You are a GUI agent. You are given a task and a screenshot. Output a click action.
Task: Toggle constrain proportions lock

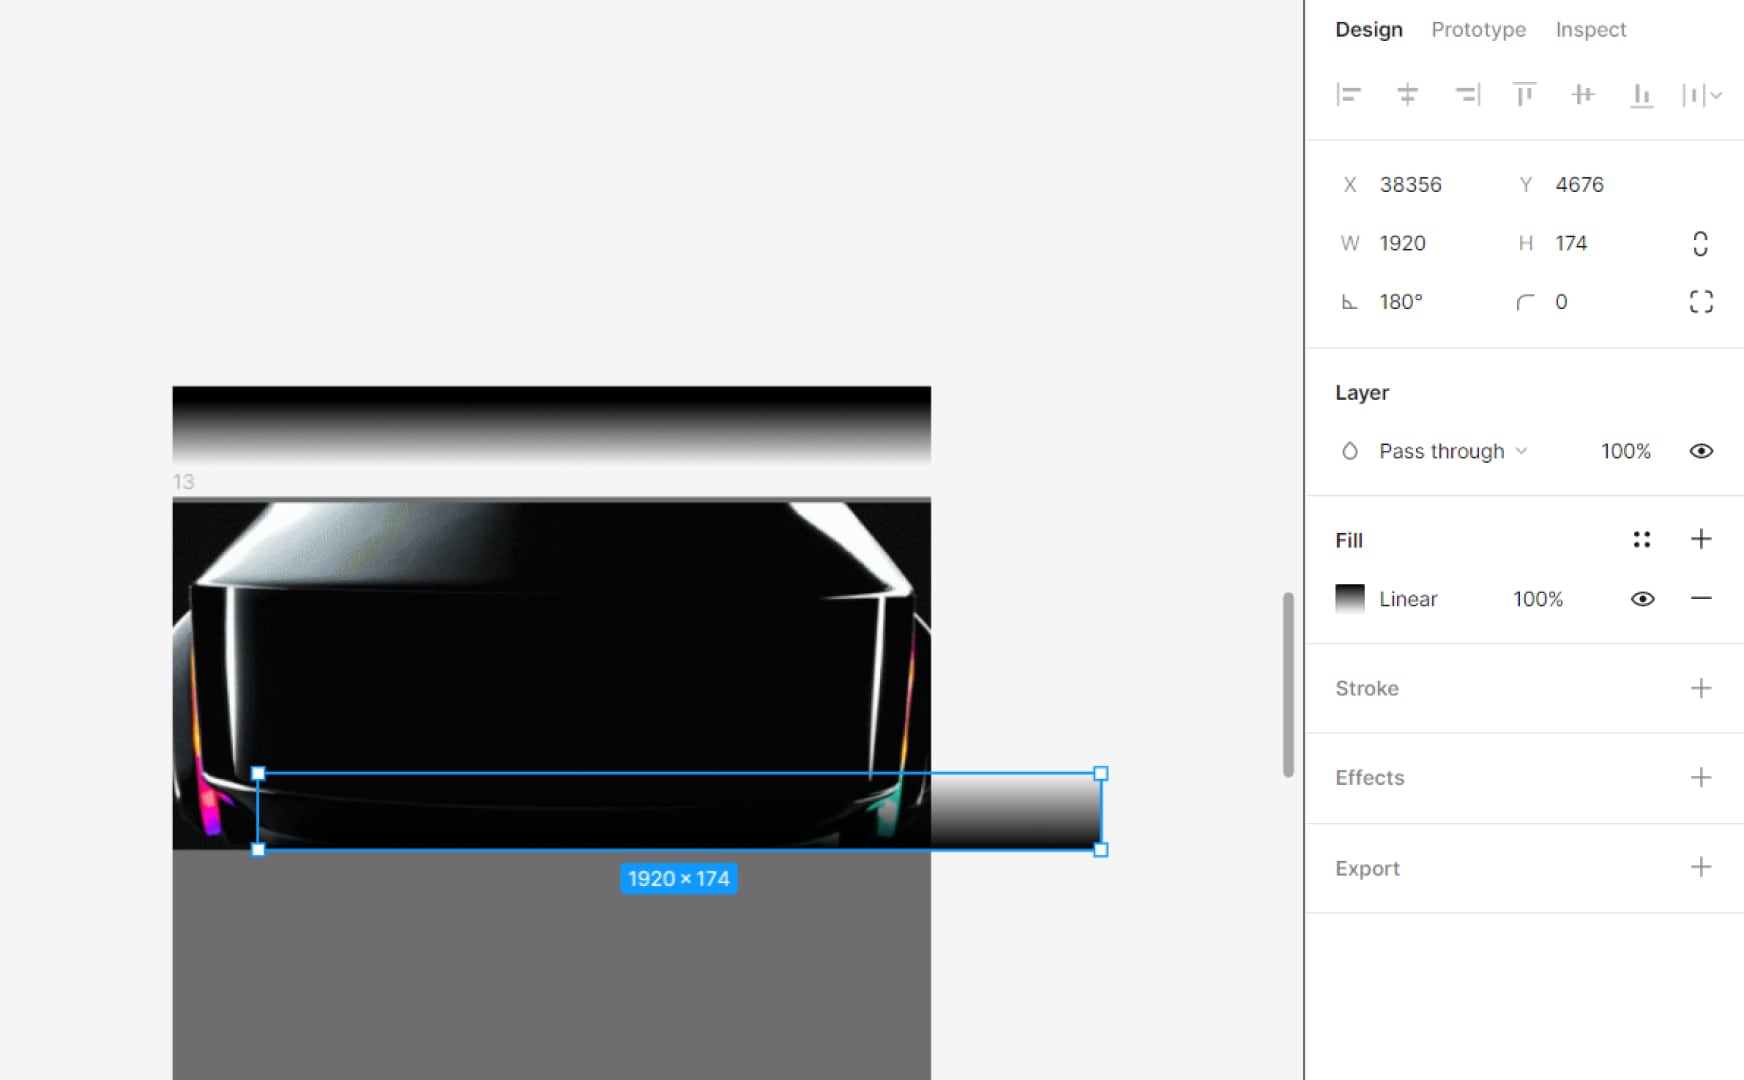(x=1700, y=243)
